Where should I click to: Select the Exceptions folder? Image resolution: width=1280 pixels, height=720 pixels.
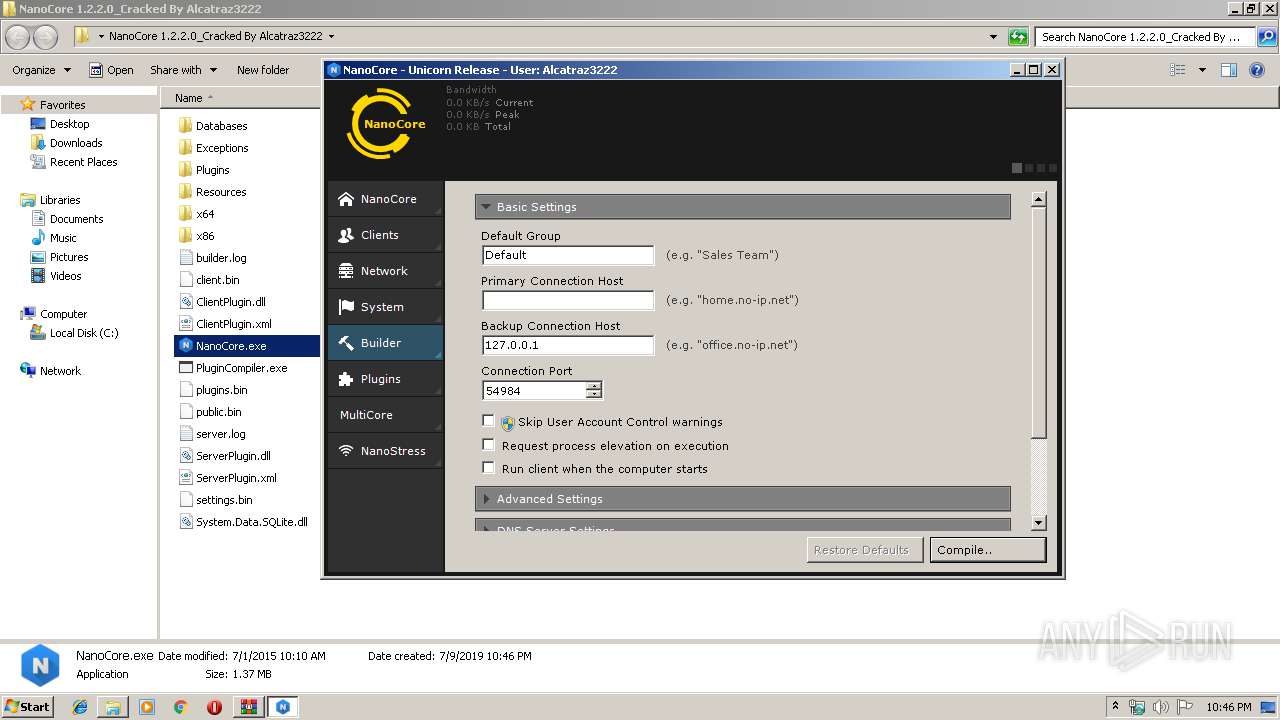222,148
